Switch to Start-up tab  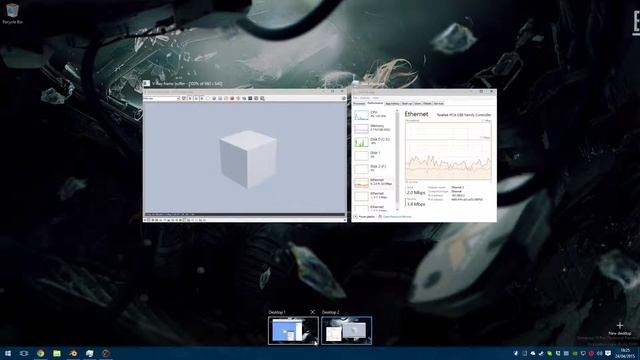click(407, 104)
